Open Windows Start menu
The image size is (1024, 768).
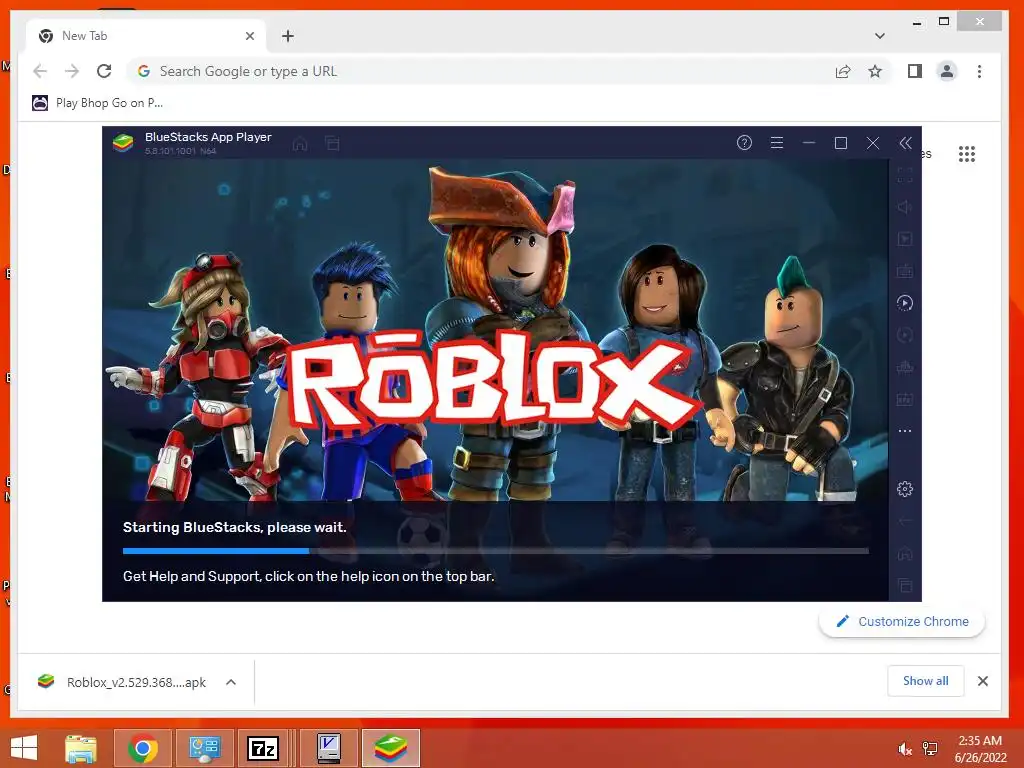tap(24, 748)
